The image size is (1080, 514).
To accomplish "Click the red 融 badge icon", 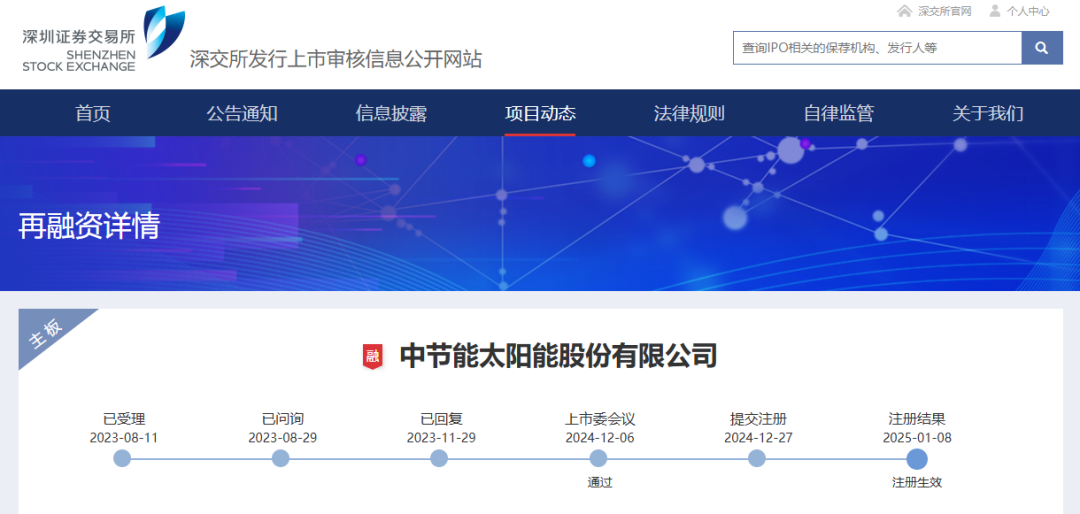I will pos(372,356).
